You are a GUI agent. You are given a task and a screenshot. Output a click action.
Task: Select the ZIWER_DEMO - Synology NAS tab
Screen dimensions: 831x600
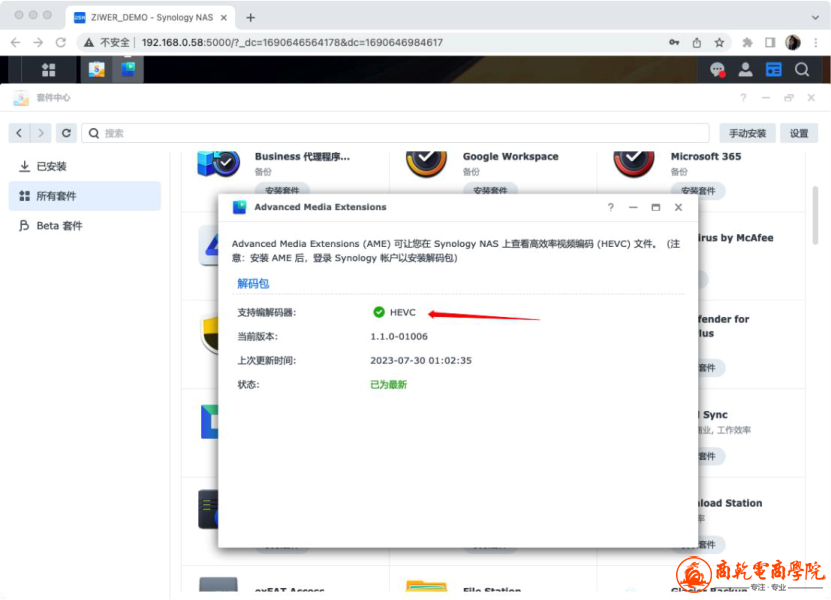(151, 17)
